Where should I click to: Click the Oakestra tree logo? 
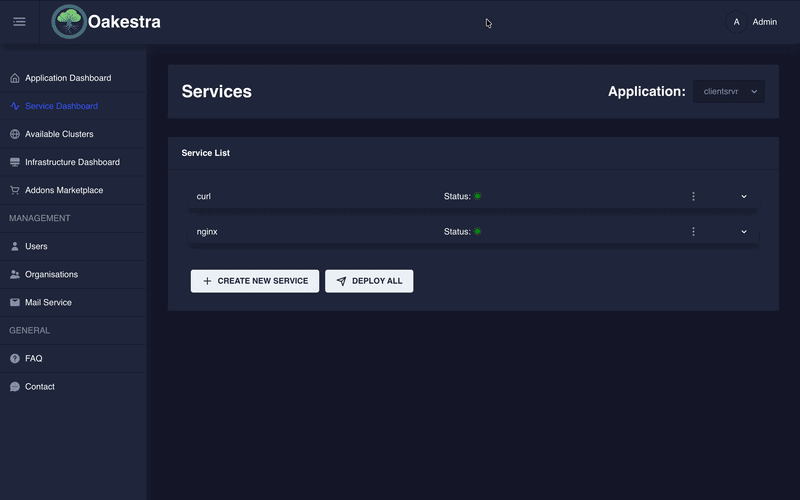tap(69, 22)
